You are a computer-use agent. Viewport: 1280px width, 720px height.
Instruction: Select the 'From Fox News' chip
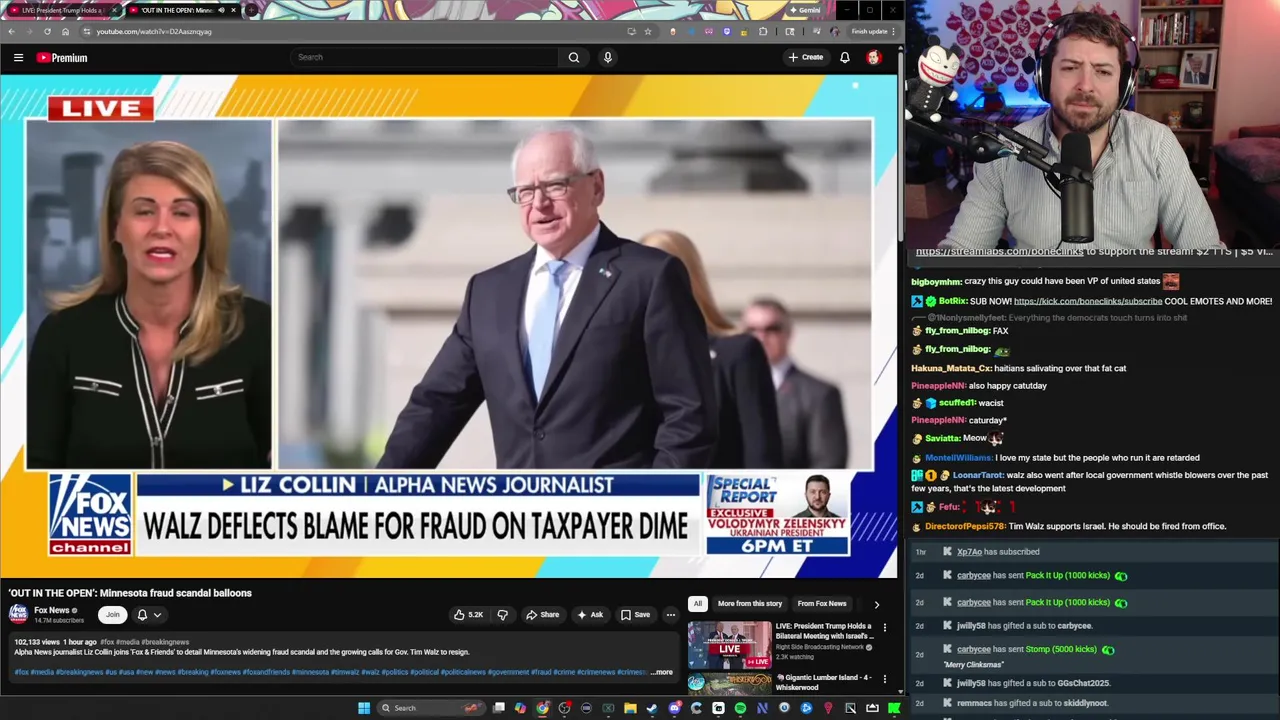[822, 604]
